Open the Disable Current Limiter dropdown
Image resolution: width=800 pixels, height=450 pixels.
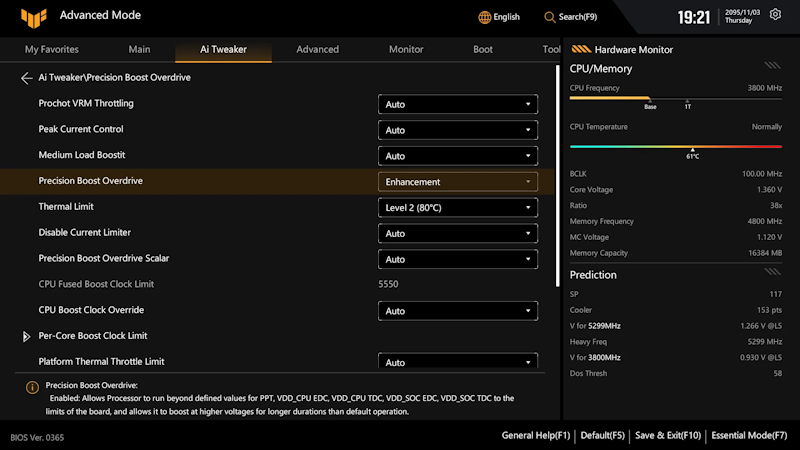[x=458, y=234]
